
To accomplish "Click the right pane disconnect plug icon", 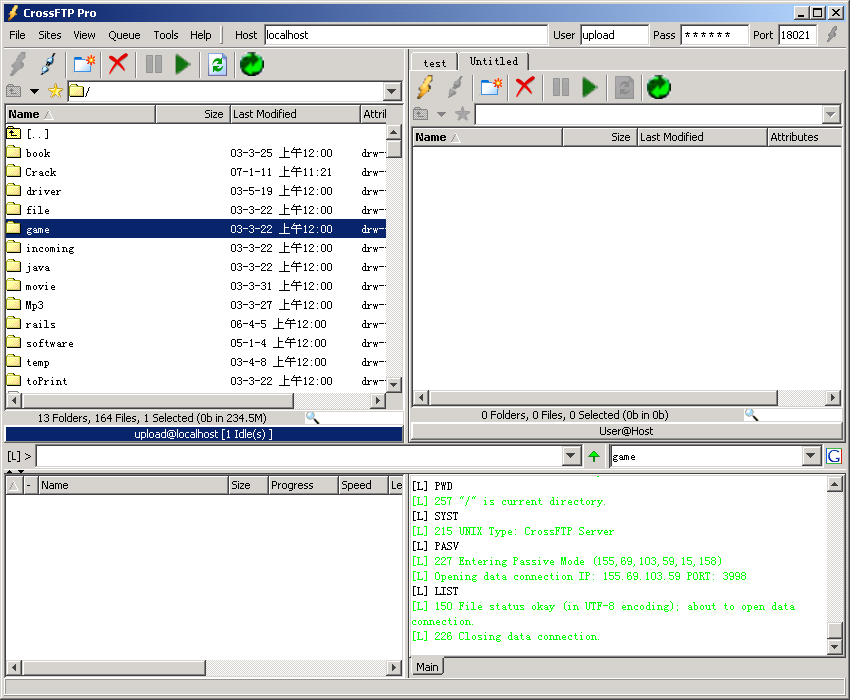I will (456, 87).
